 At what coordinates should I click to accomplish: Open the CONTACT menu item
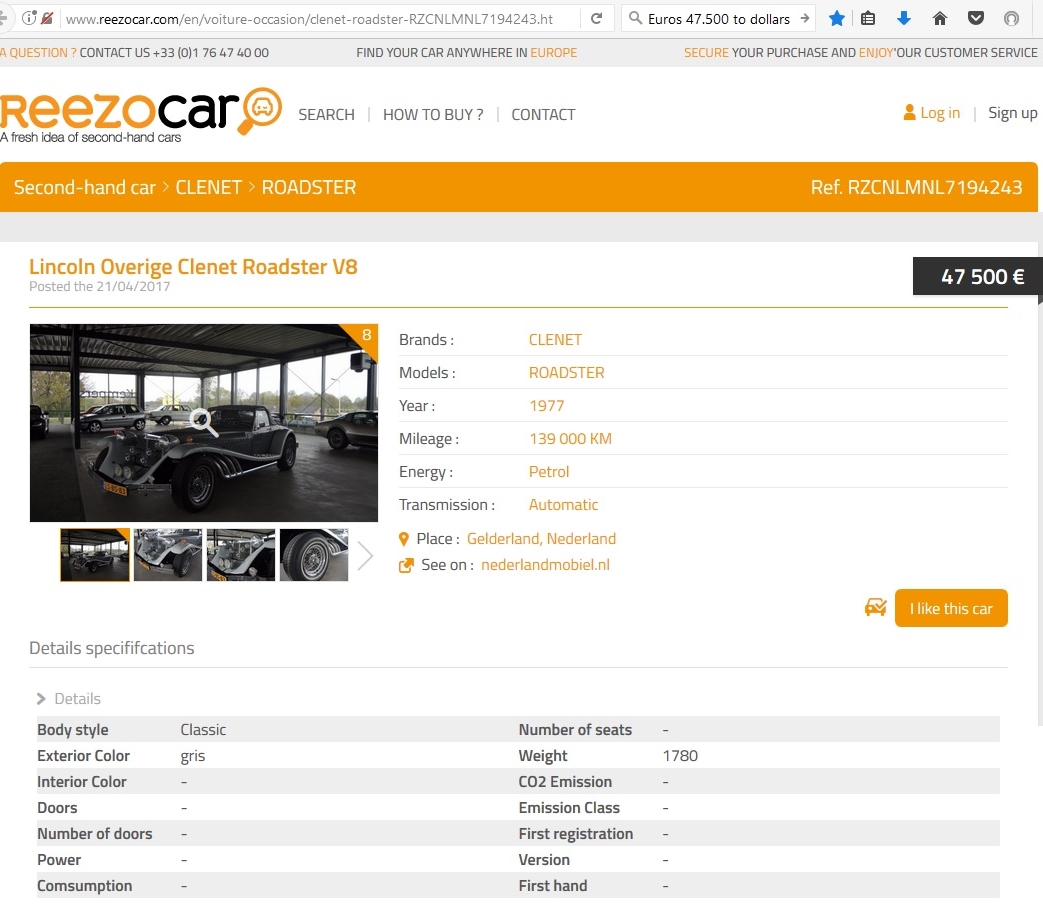(x=543, y=114)
